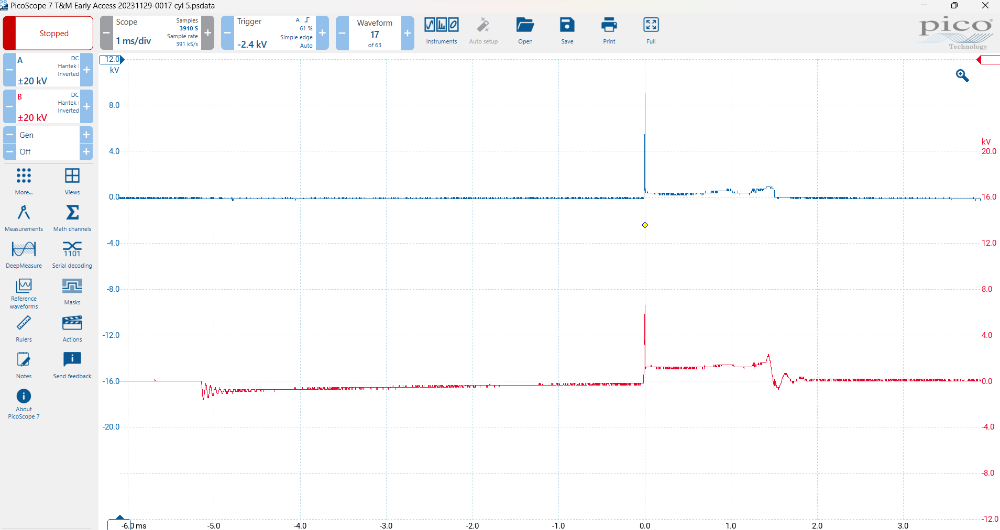The width and height of the screenshot is (1000, 530).
Task: Click the yellow trigger marker diamond
Action: 645,225
